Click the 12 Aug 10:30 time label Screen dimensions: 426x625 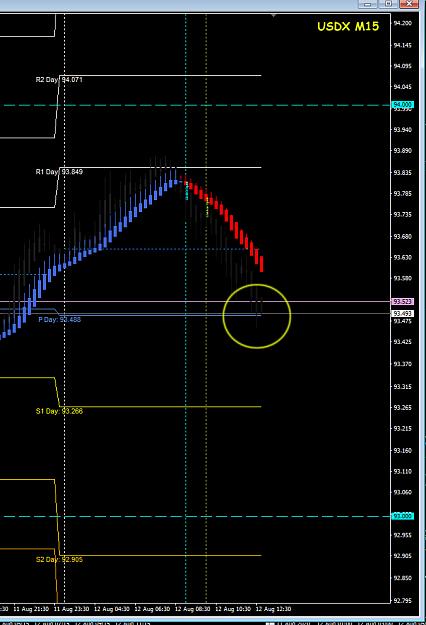pyautogui.click(x=233, y=609)
